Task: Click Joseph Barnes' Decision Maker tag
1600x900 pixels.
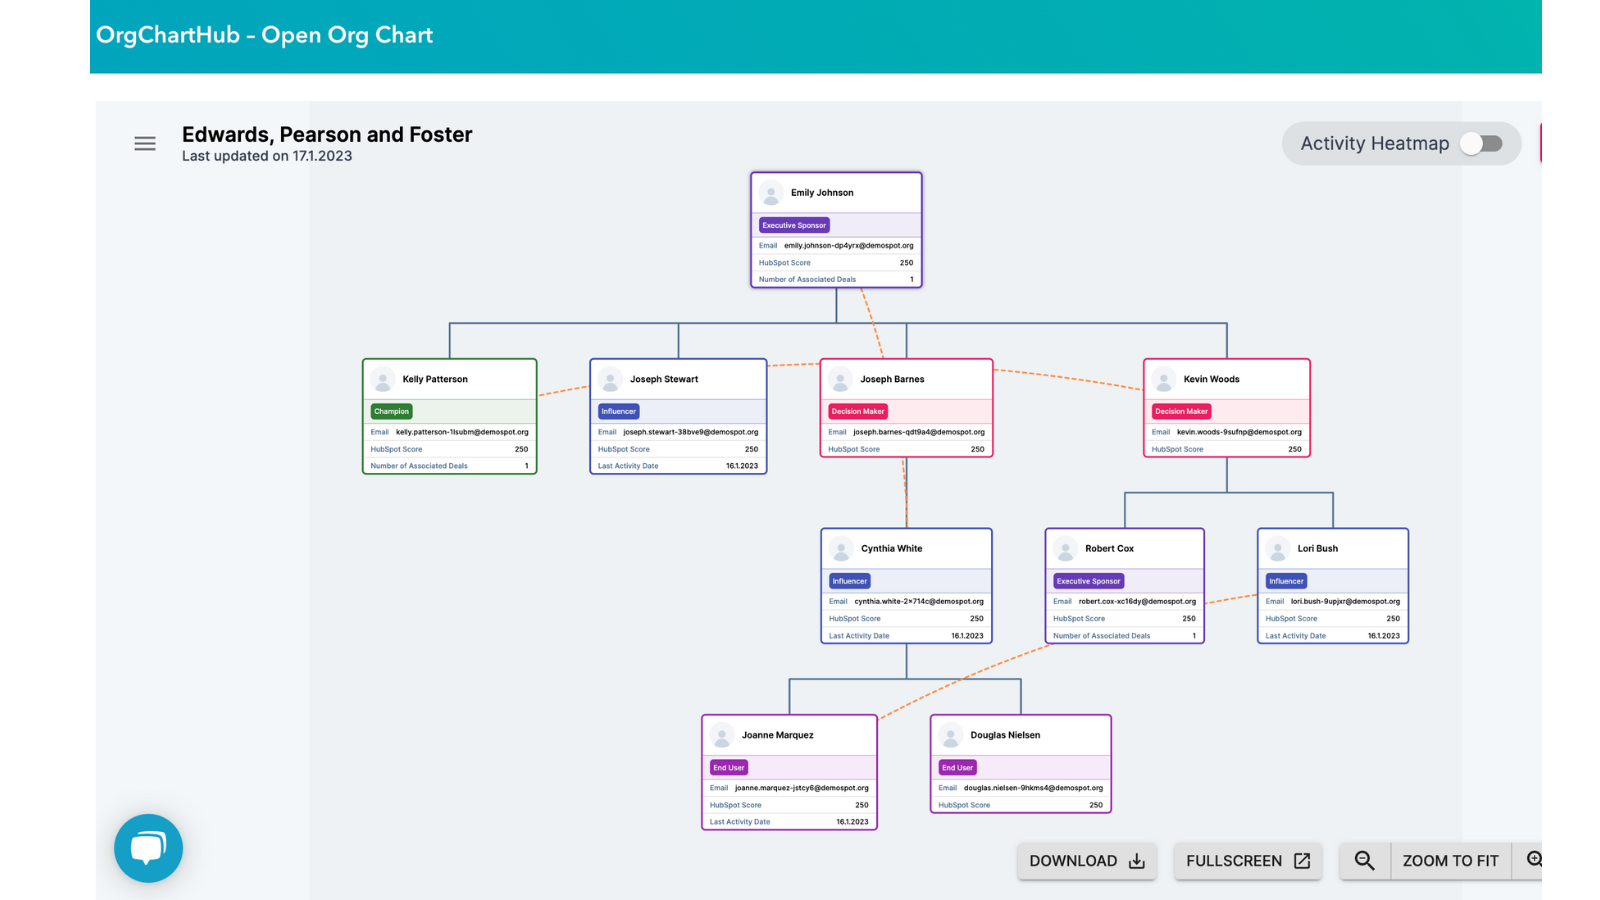Action: click(x=857, y=412)
